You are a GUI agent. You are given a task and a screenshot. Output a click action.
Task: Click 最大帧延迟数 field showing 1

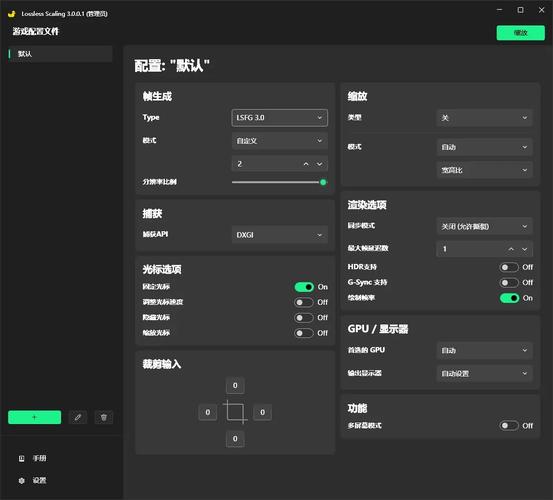coord(485,249)
